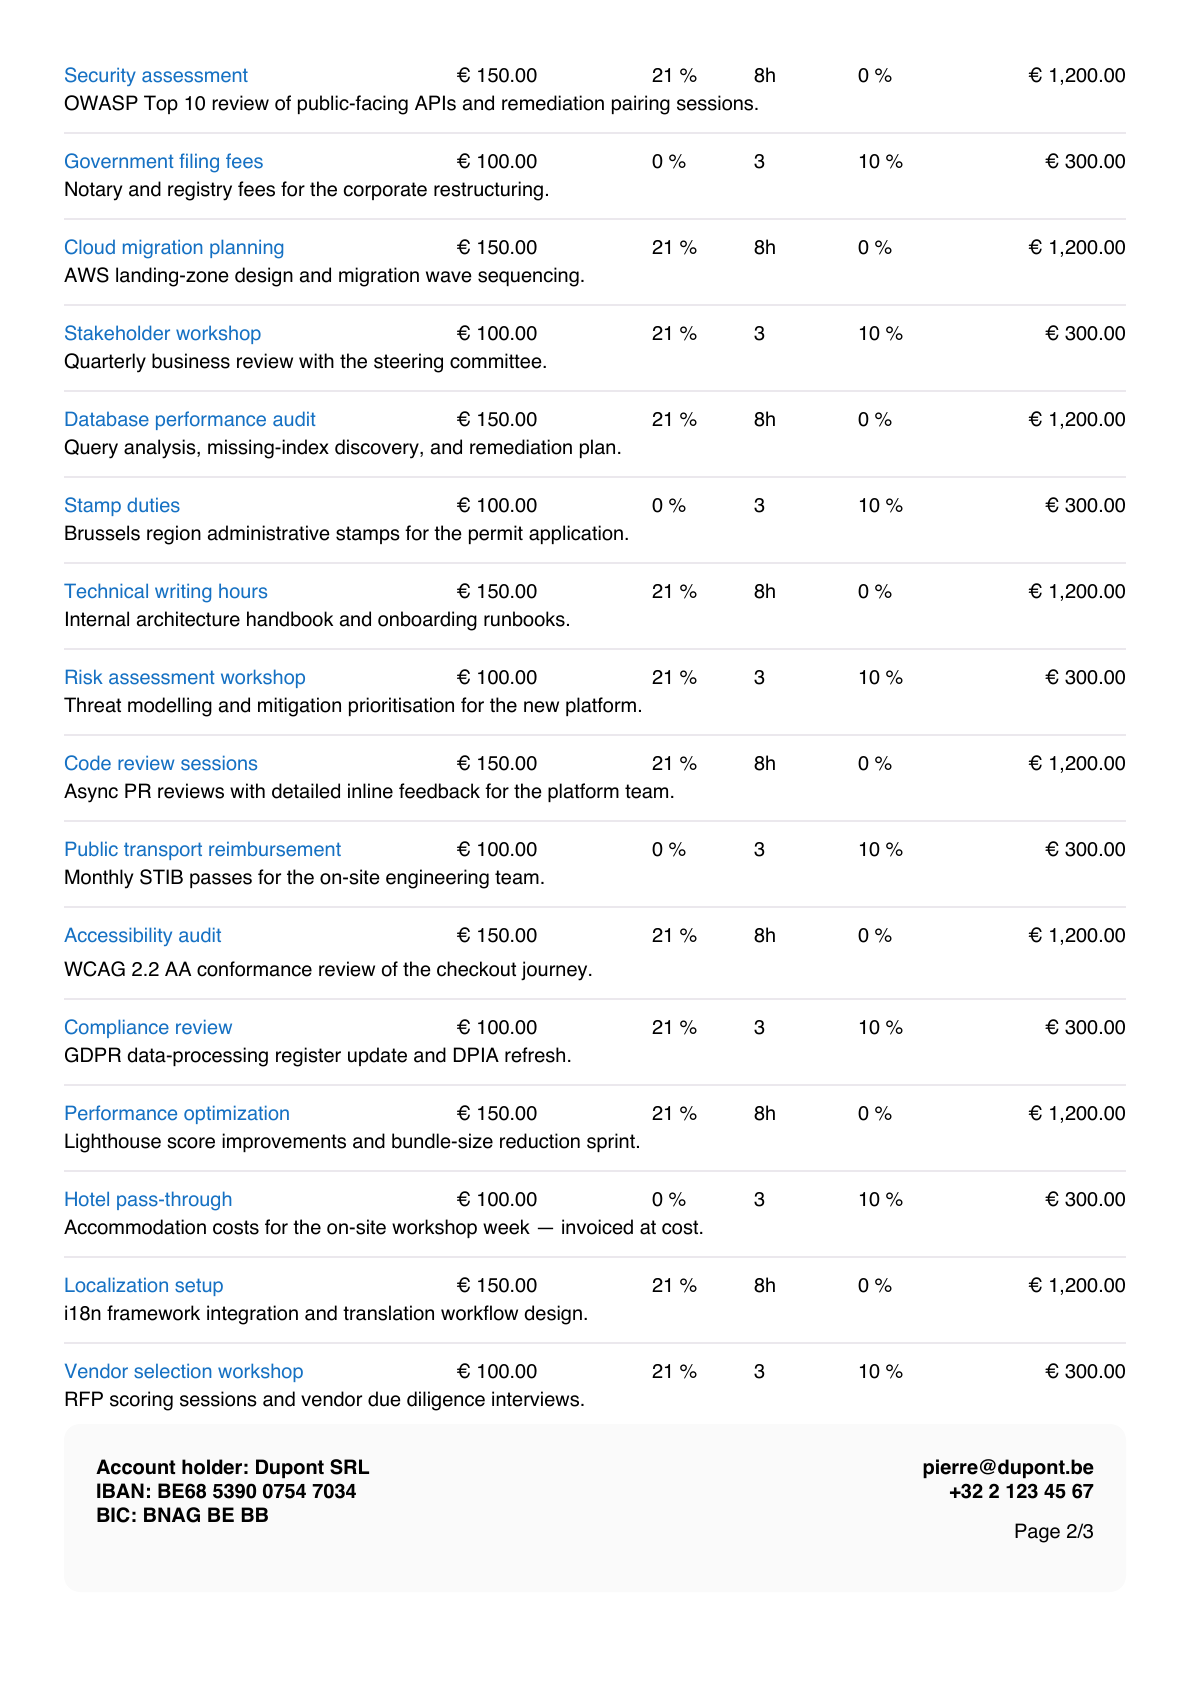
Task: Select Vendor selection workshop link
Action: [x=184, y=1372]
